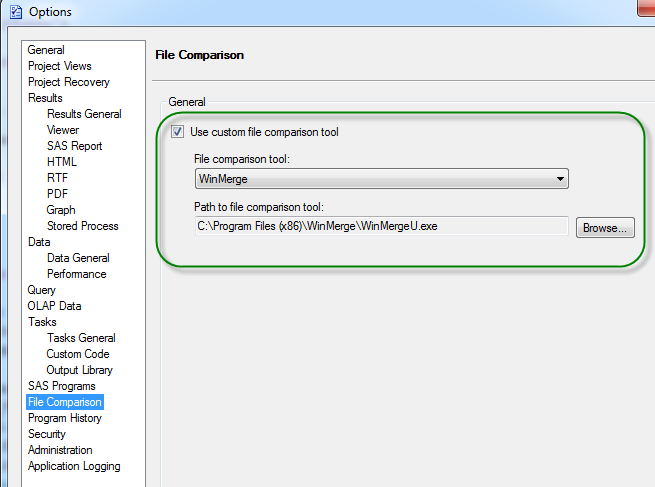Click the Options window title icon
Image resolution: width=655 pixels, height=487 pixels.
point(16,12)
